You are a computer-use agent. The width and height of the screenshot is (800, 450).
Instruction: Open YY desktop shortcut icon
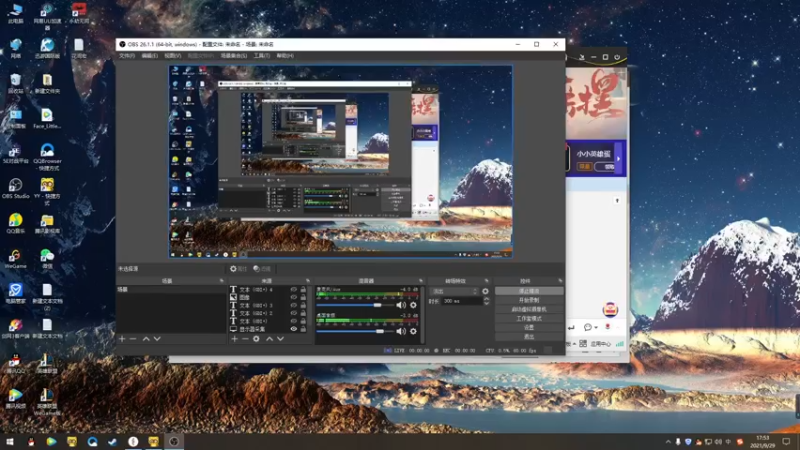tap(47, 192)
